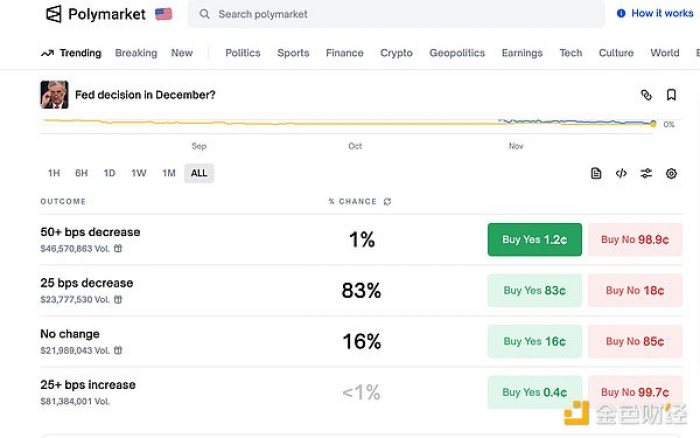Open the chart sliders filter icon

pyautogui.click(x=646, y=173)
